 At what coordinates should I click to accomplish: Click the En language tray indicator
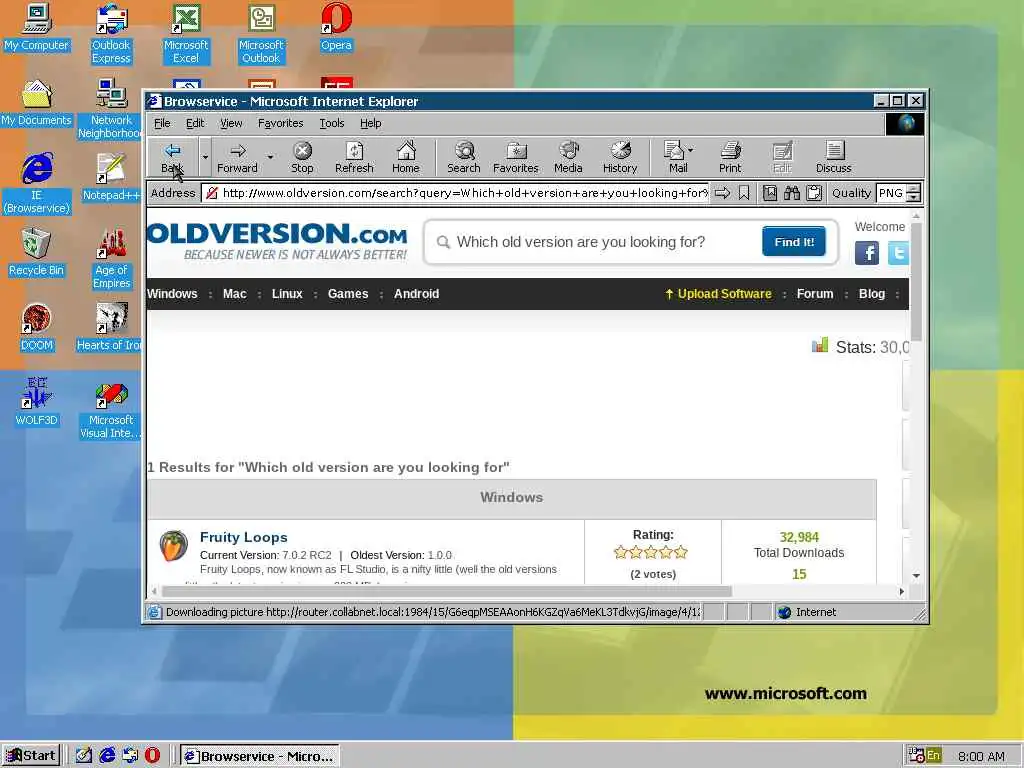click(933, 756)
